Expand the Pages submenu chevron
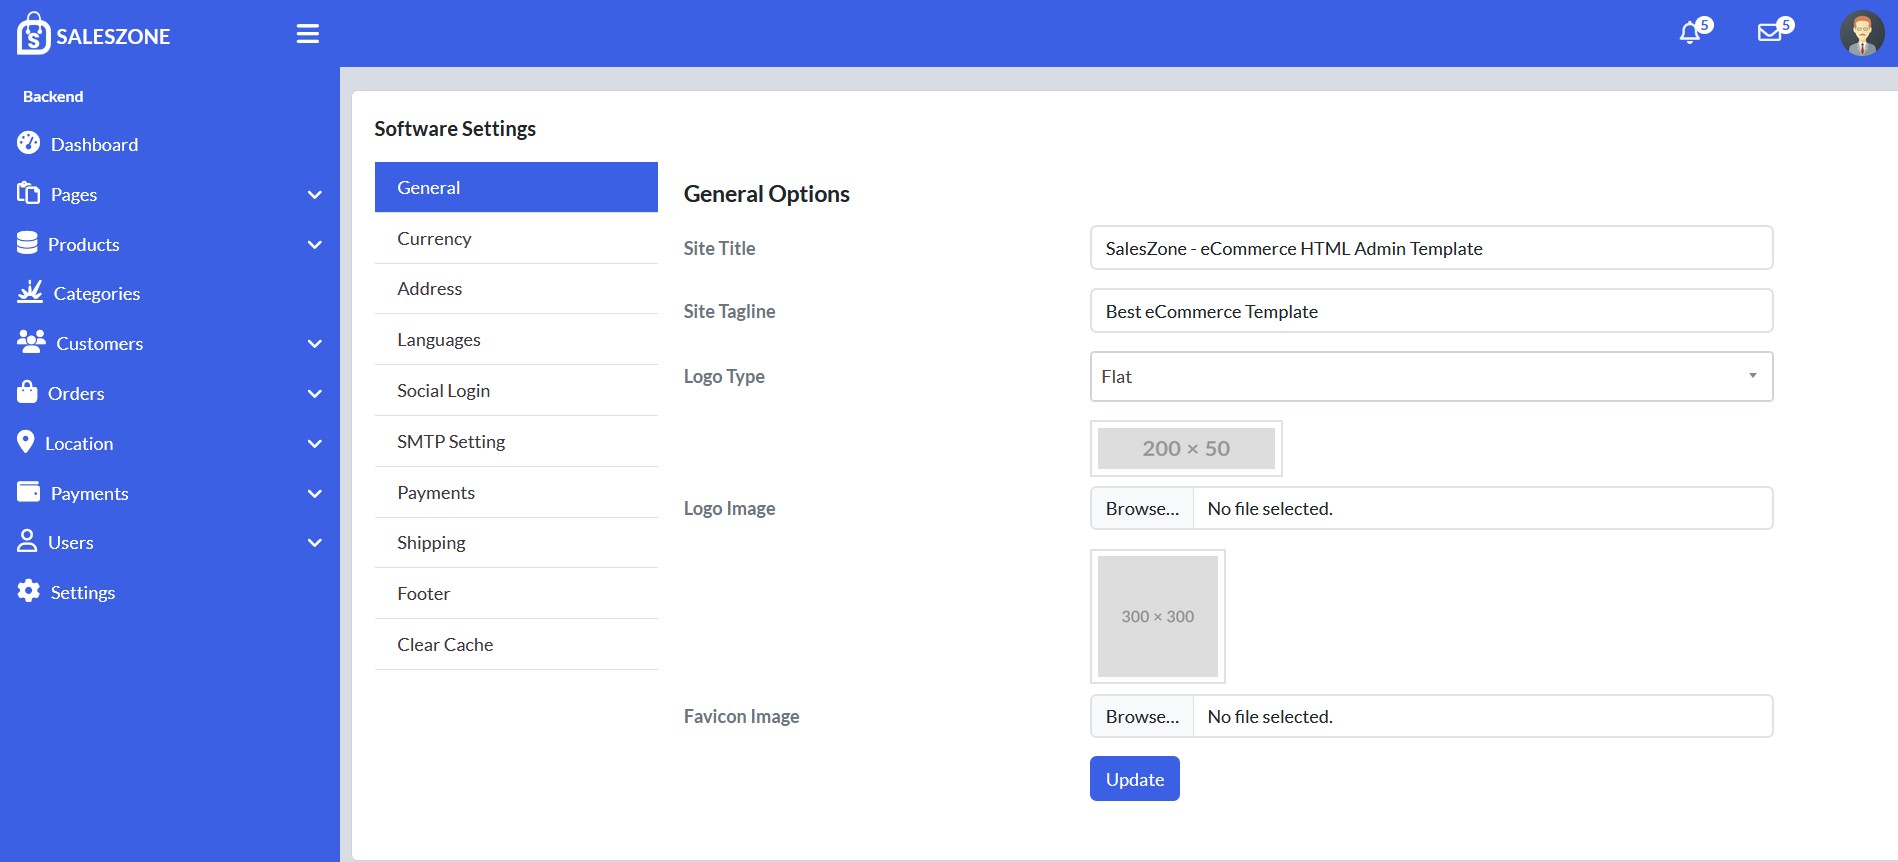The image size is (1898, 862). pyautogui.click(x=315, y=195)
